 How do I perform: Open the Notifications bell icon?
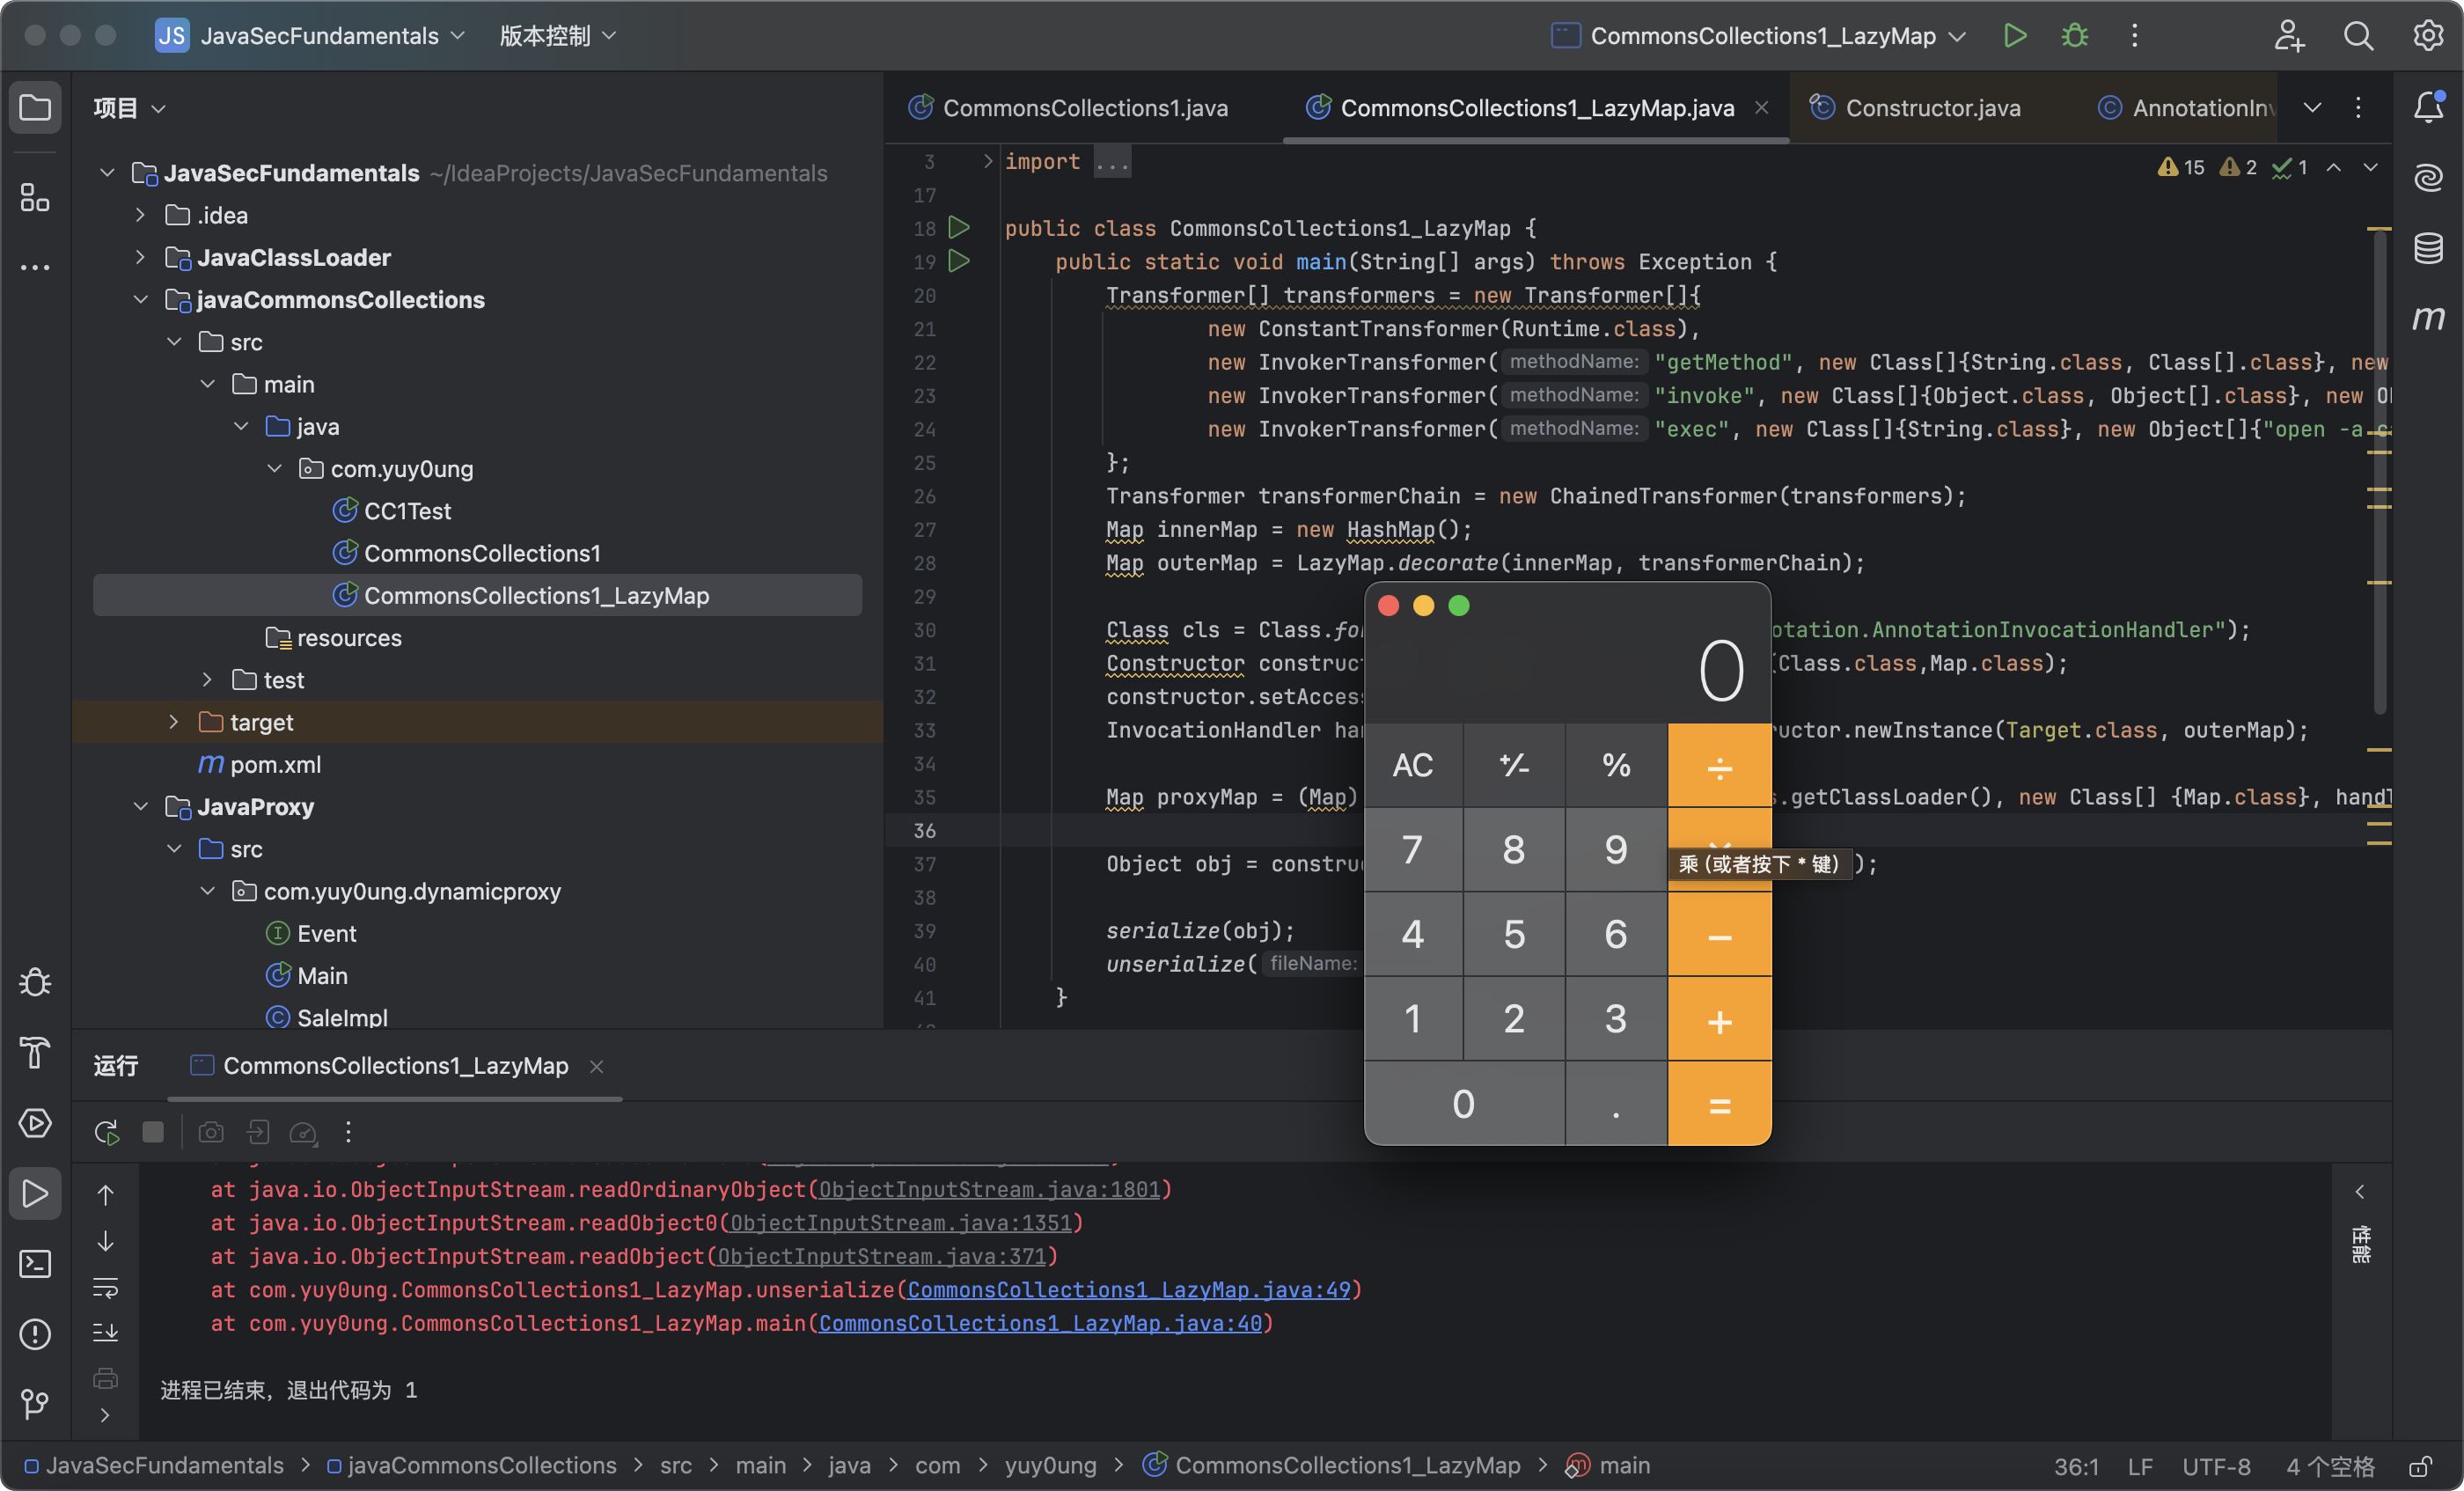tap(2428, 106)
